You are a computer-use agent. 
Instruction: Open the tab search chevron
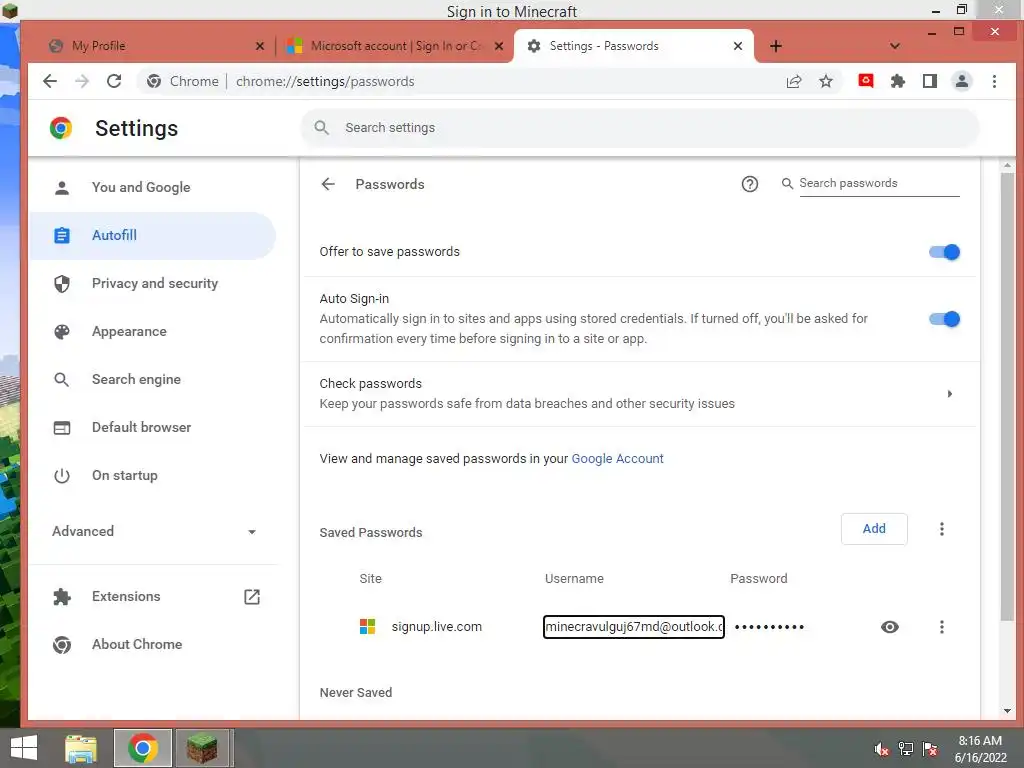(x=895, y=46)
